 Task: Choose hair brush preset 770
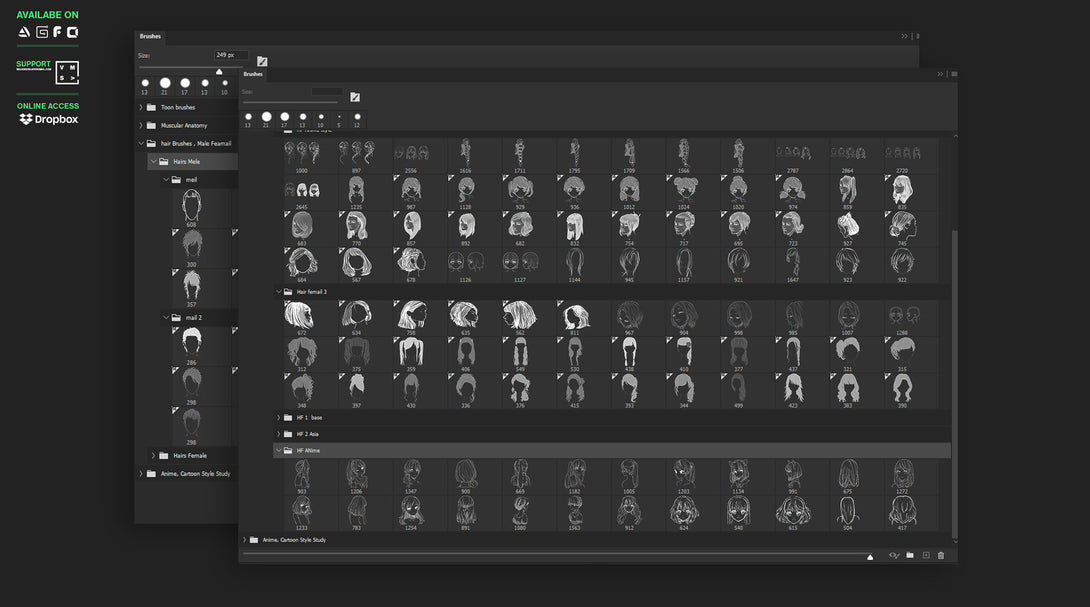tap(356, 229)
